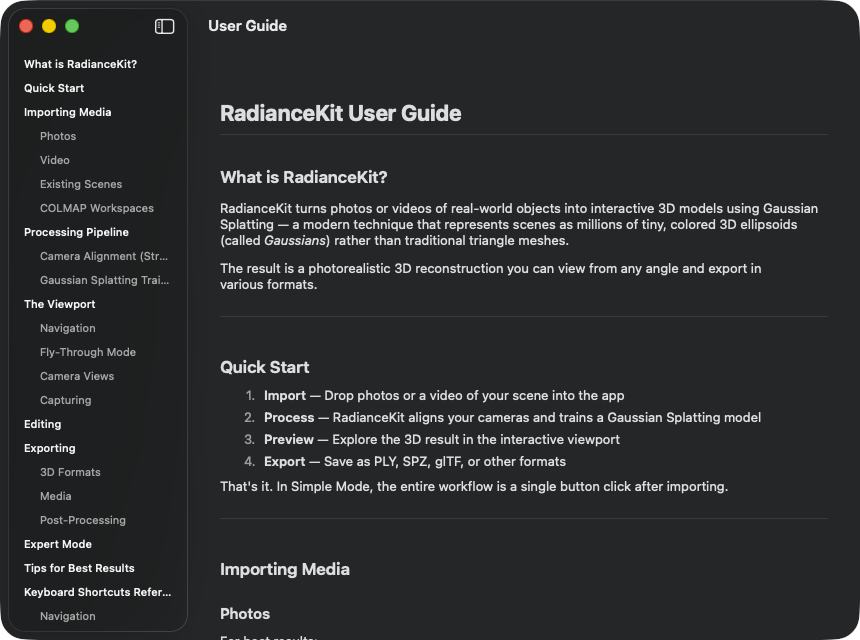The width and height of the screenshot is (860, 640).
Task: Click the italic word 'Gaussians'
Action: click(x=295, y=241)
